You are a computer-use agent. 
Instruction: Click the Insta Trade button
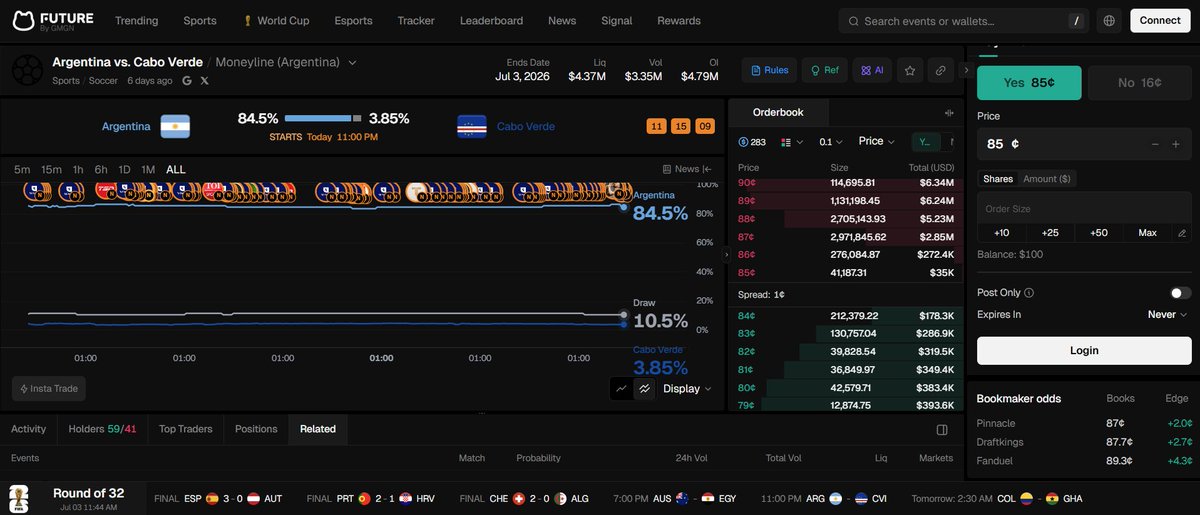click(x=49, y=389)
